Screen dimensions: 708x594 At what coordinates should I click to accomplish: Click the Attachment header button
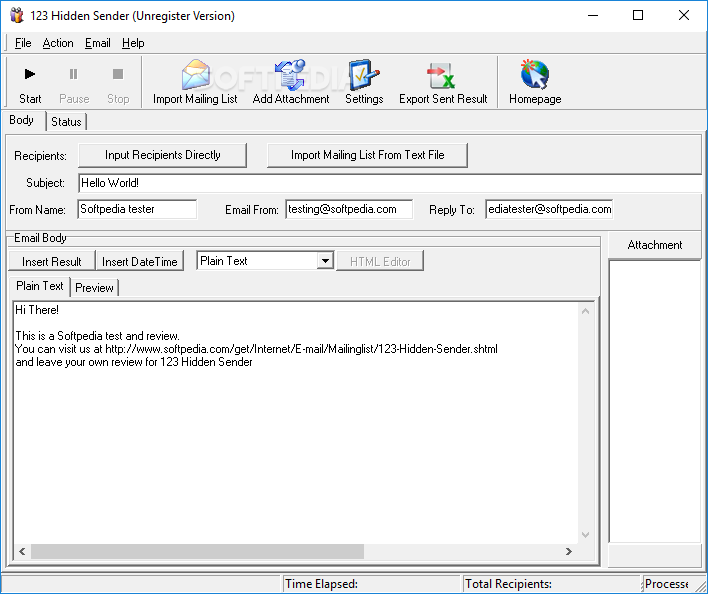654,245
